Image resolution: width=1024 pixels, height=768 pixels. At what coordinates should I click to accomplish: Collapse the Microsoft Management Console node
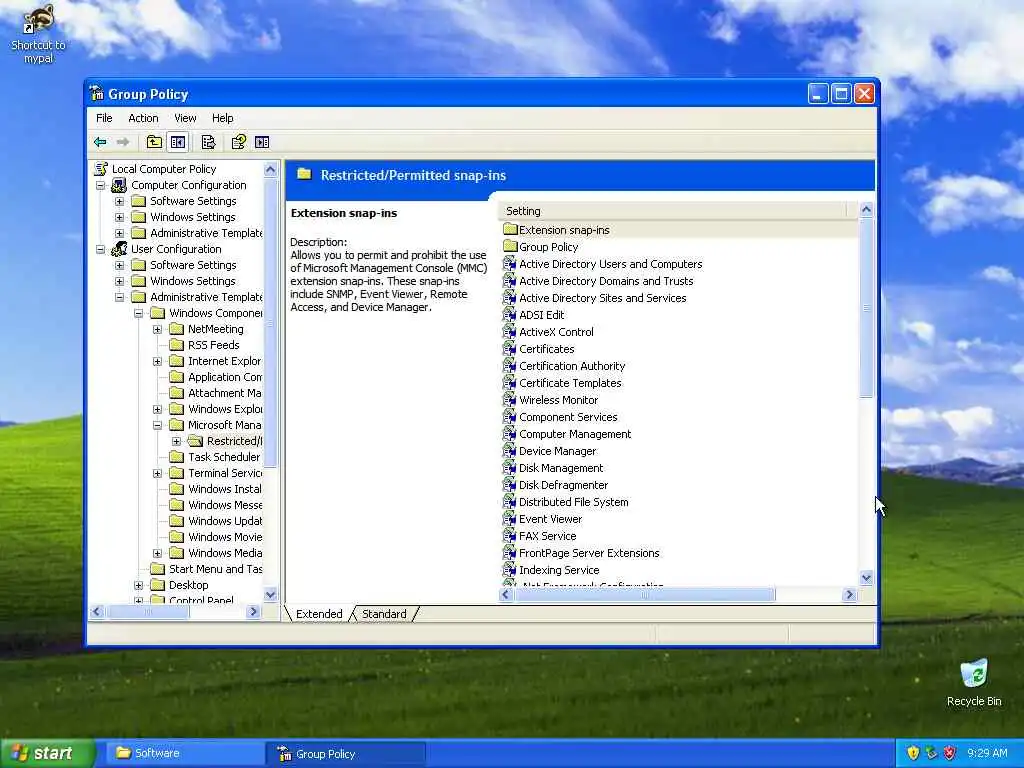click(x=157, y=425)
